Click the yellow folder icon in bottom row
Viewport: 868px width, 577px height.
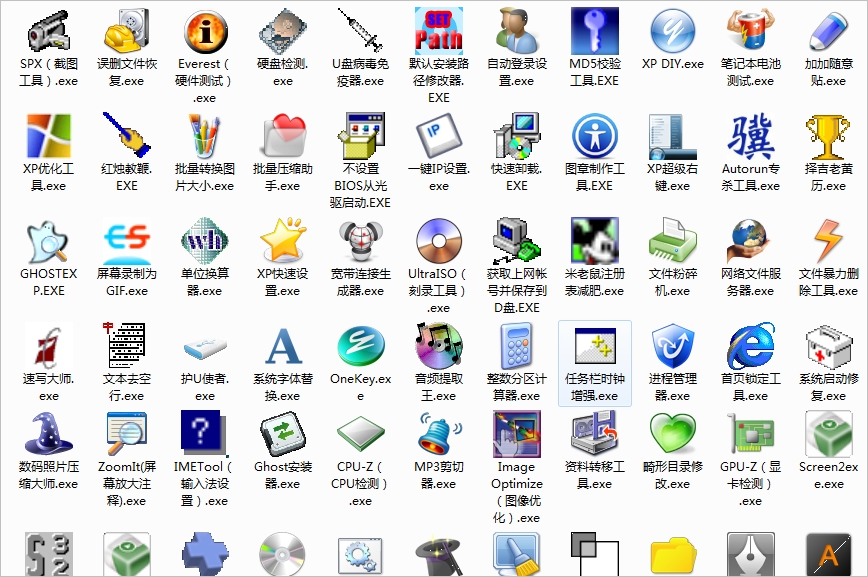[673, 554]
